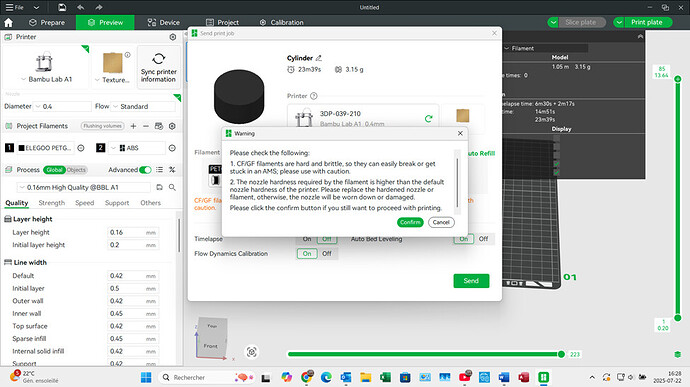Save the 0.16mm High Quality process preset
This screenshot has width=690, height=387.
[159, 187]
